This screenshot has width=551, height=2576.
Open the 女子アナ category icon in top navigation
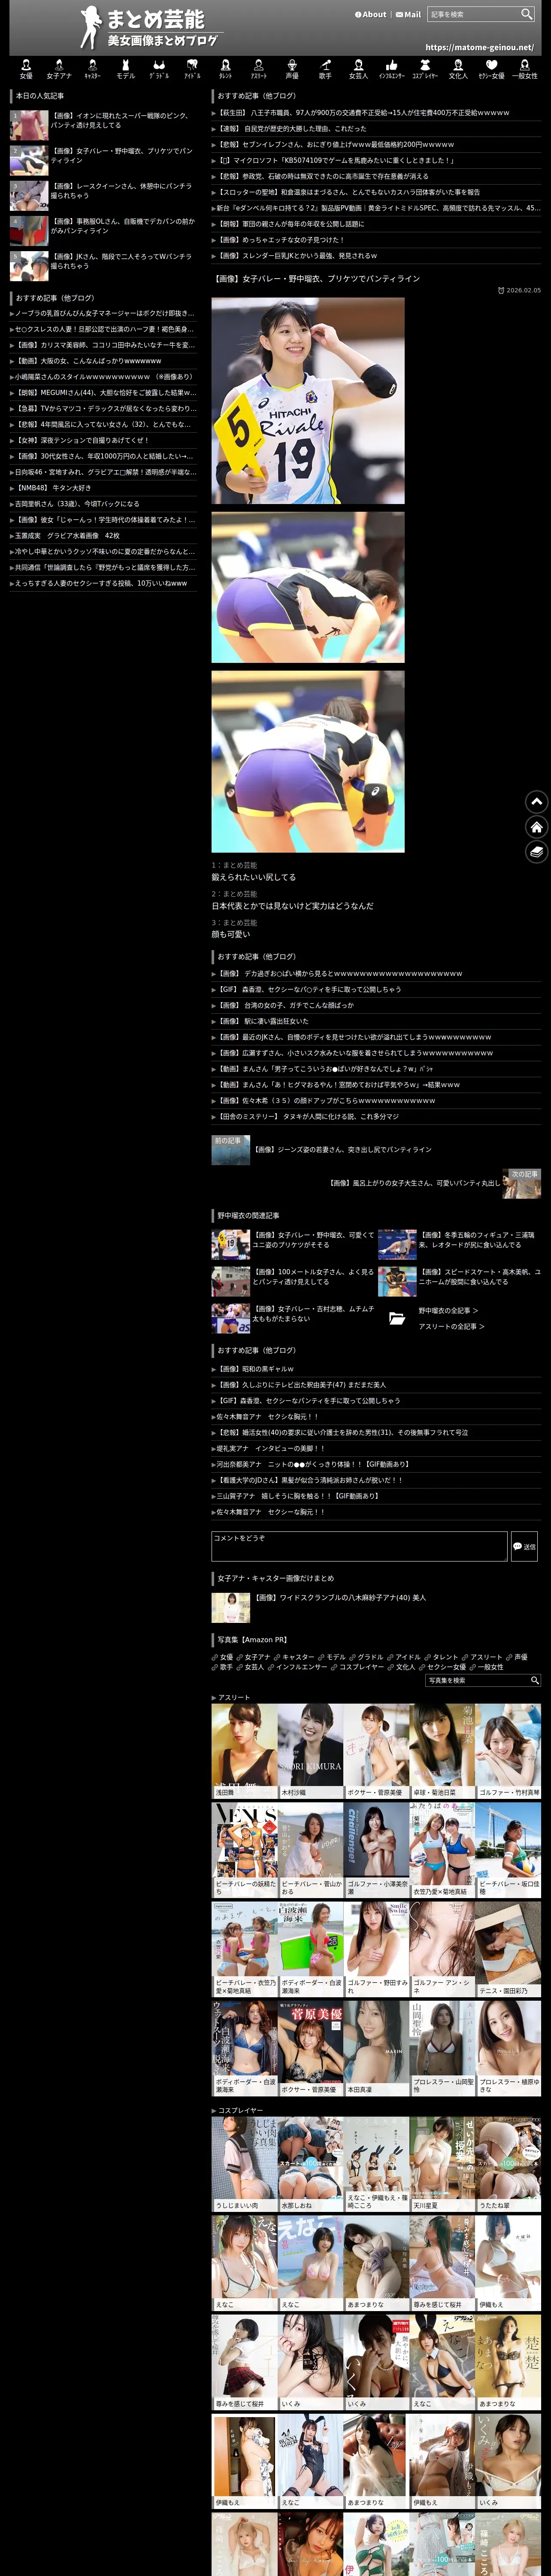click(59, 69)
